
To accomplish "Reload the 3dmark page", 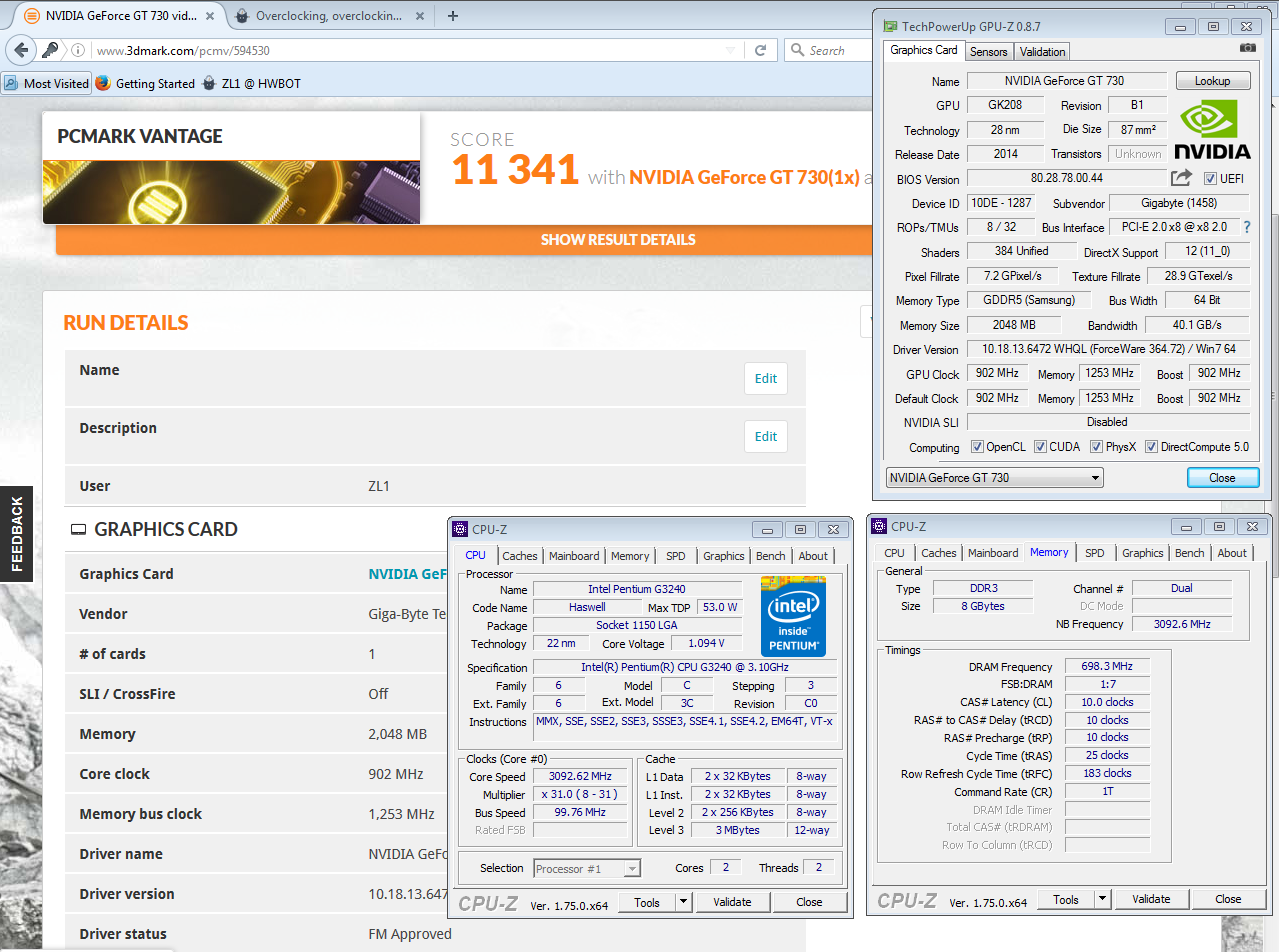I will [761, 50].
